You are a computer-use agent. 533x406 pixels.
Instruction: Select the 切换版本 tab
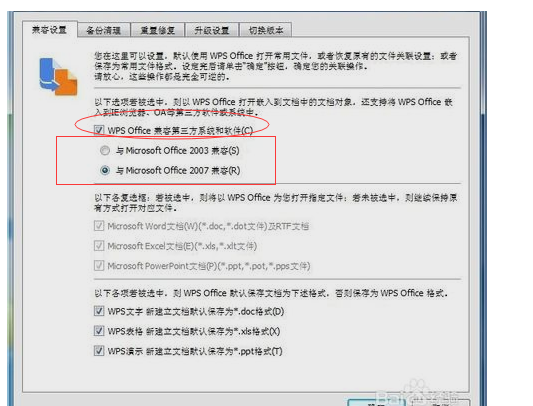tap(266, 30)
